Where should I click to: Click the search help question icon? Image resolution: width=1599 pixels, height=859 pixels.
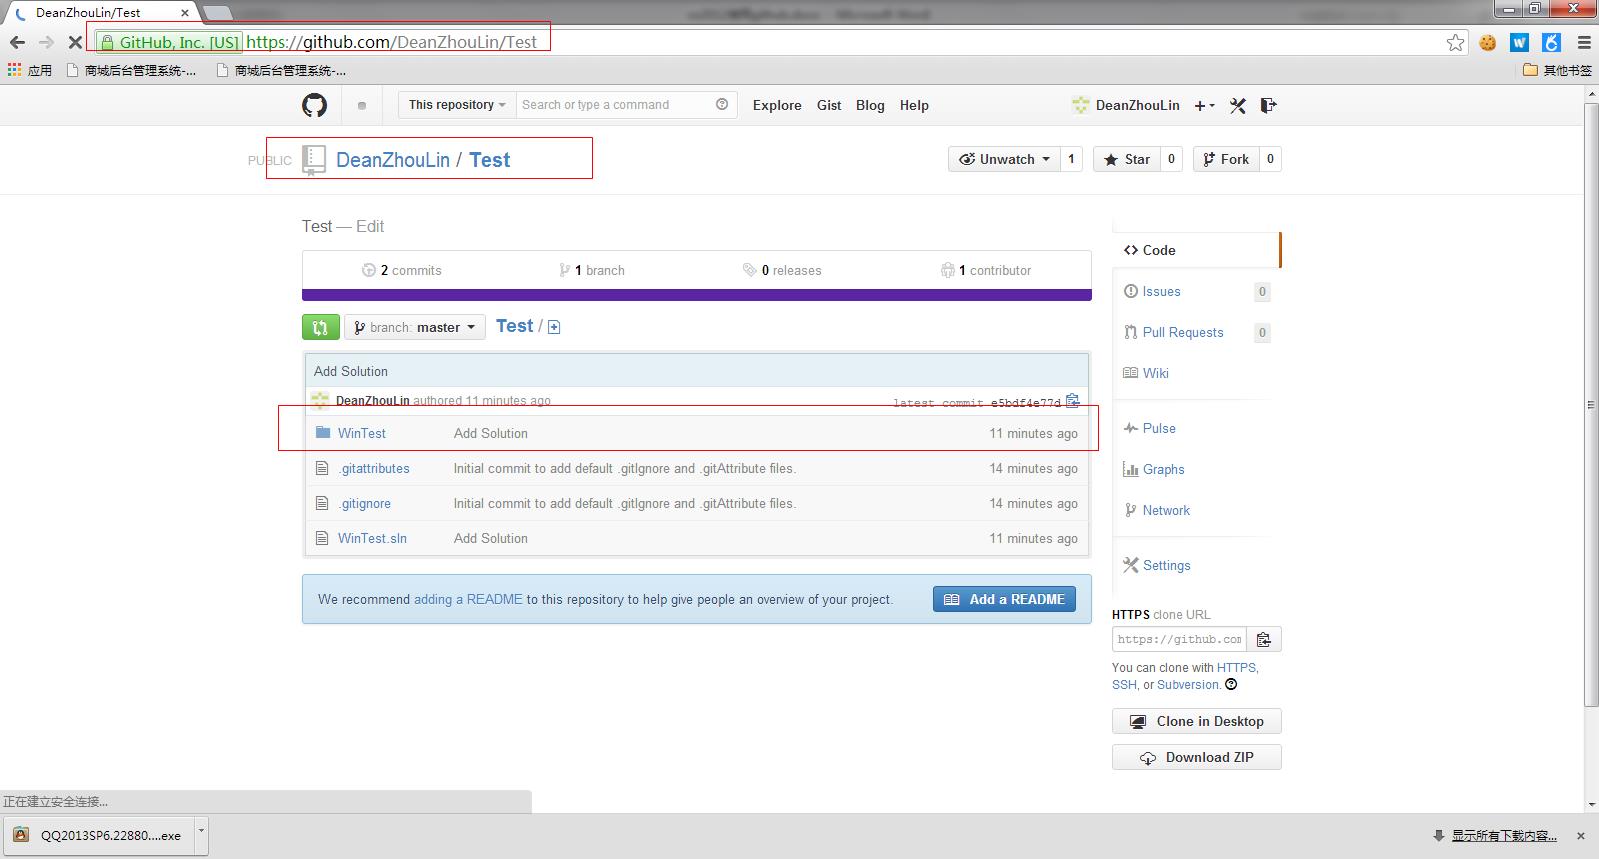(x=722, y=104)
